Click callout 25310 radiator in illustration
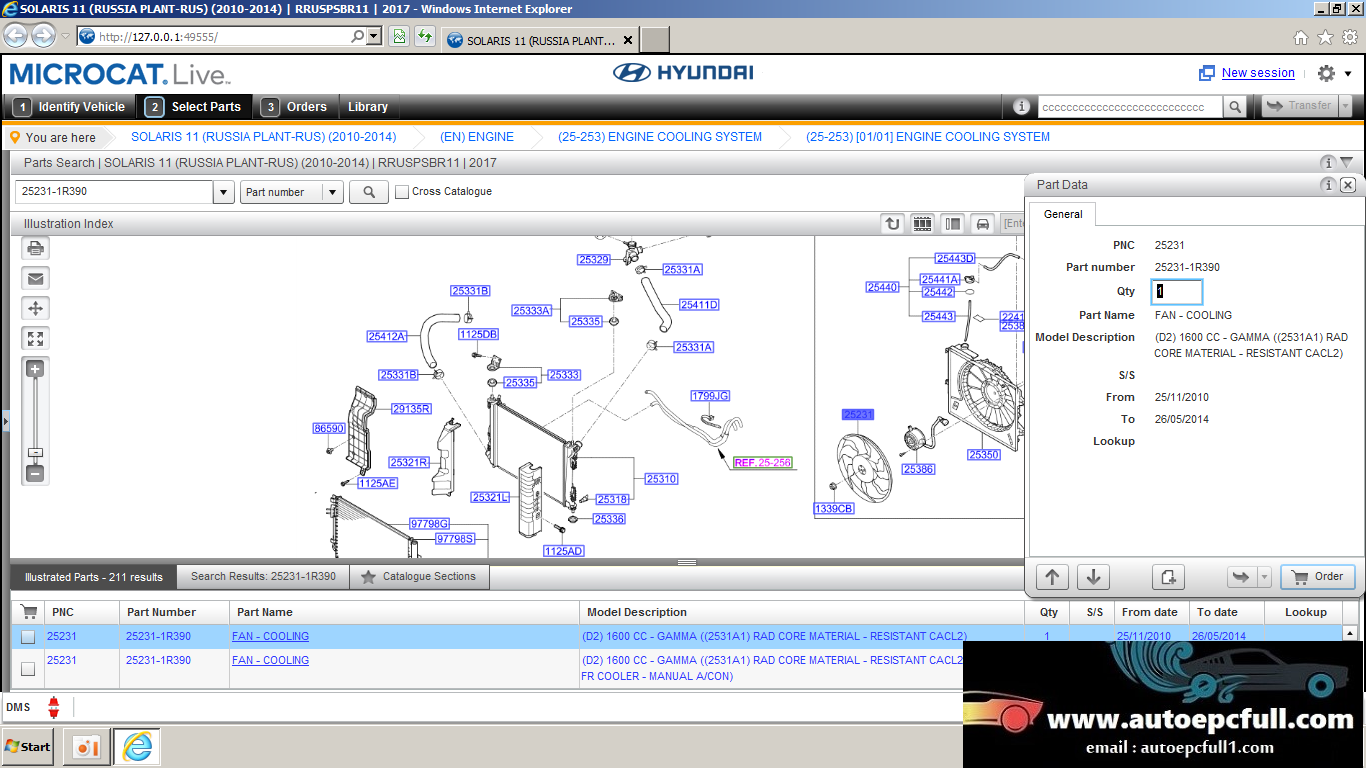 point(662,479)
